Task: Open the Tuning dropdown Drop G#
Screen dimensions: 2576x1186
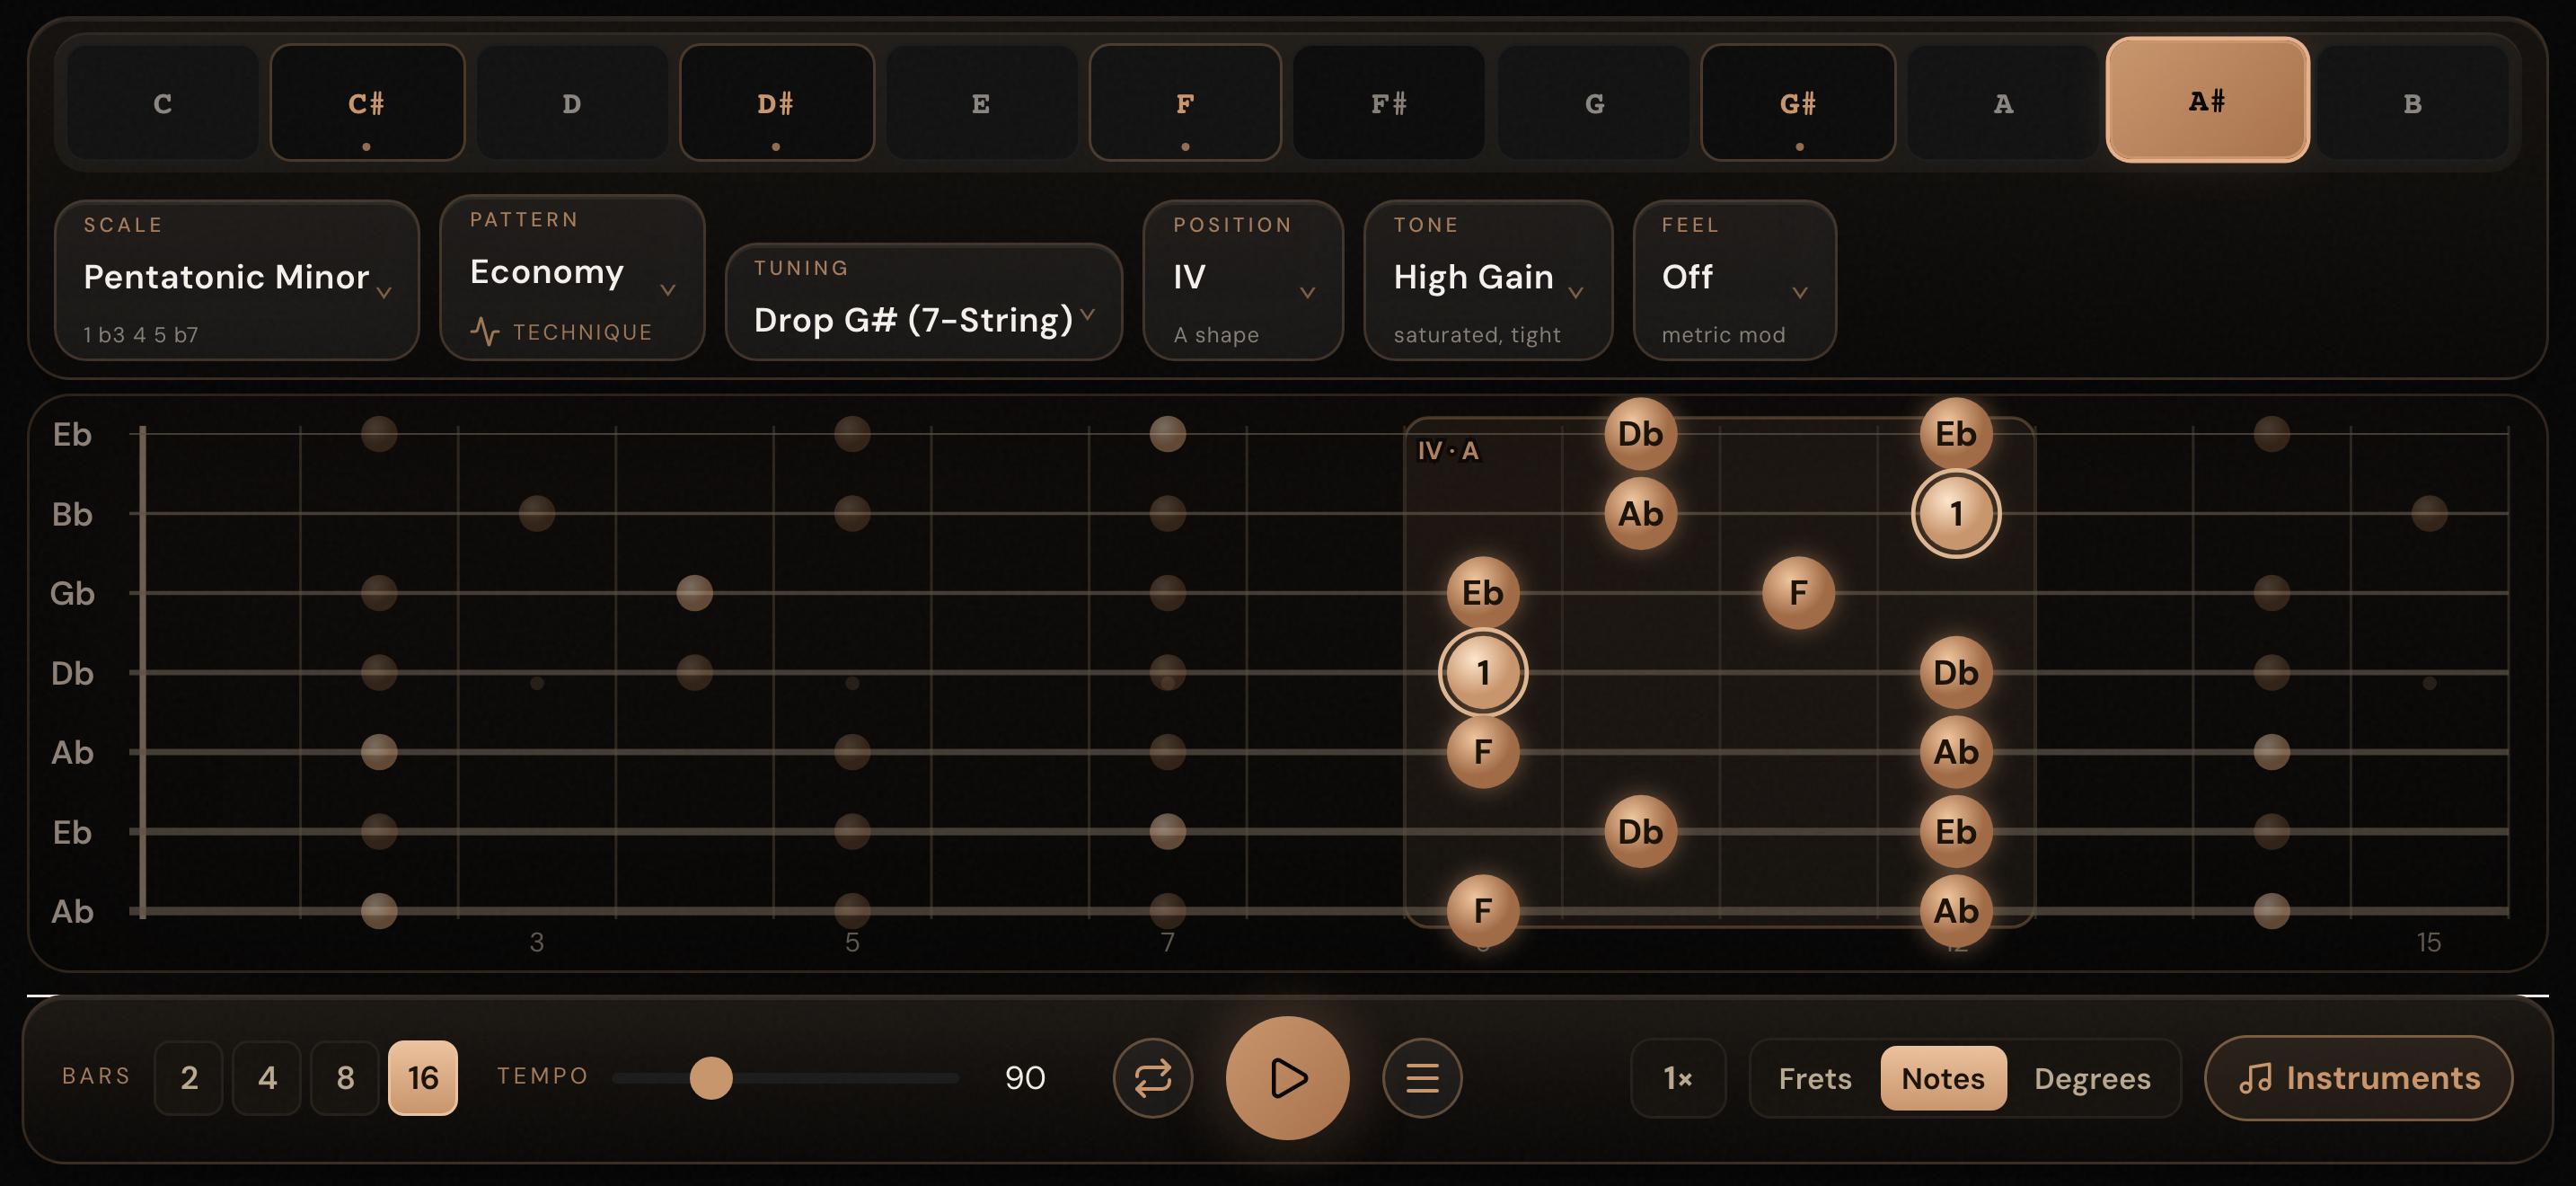Action: point(923,301)
